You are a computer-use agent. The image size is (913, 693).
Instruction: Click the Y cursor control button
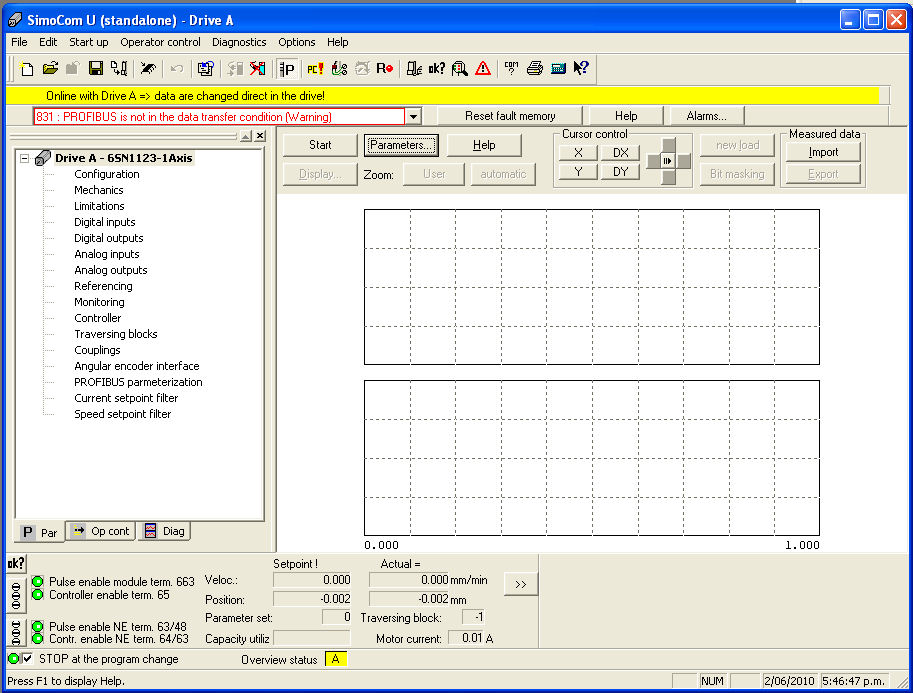coord(578,172)
